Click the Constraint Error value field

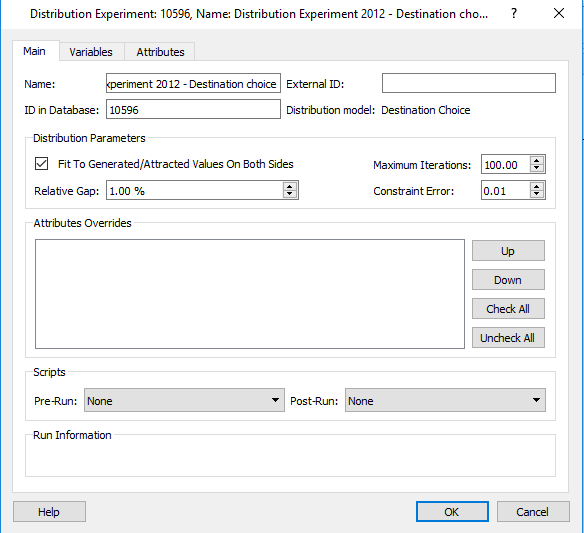(x=505, y=190)
